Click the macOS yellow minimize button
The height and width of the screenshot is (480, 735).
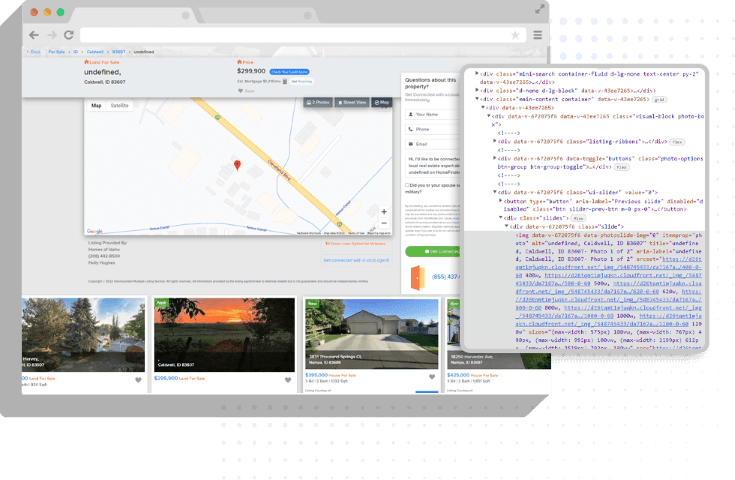(47, 12)
